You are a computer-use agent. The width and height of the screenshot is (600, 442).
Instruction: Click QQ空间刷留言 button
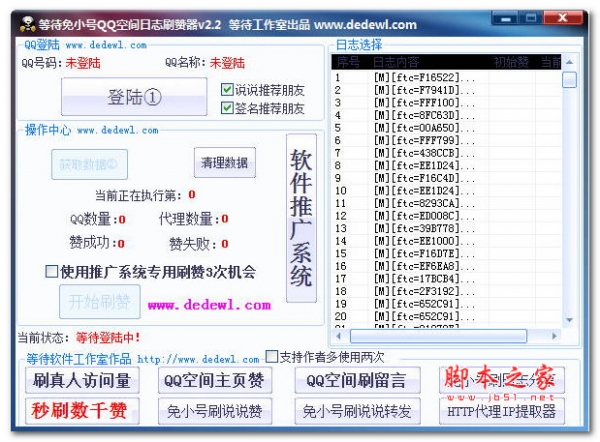[x=357, y=380]
